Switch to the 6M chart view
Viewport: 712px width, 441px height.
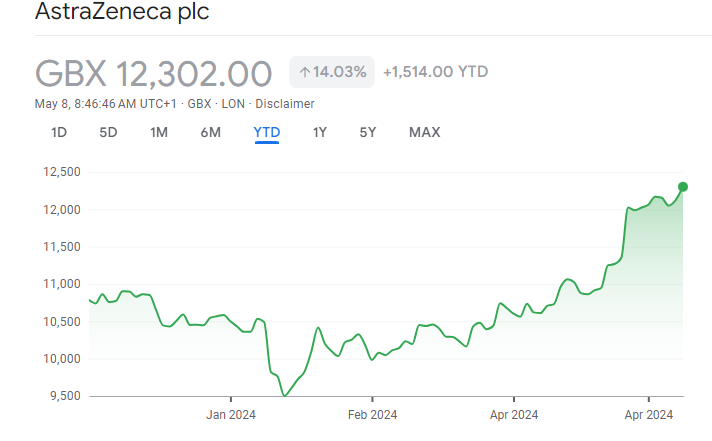pos(210,132)
